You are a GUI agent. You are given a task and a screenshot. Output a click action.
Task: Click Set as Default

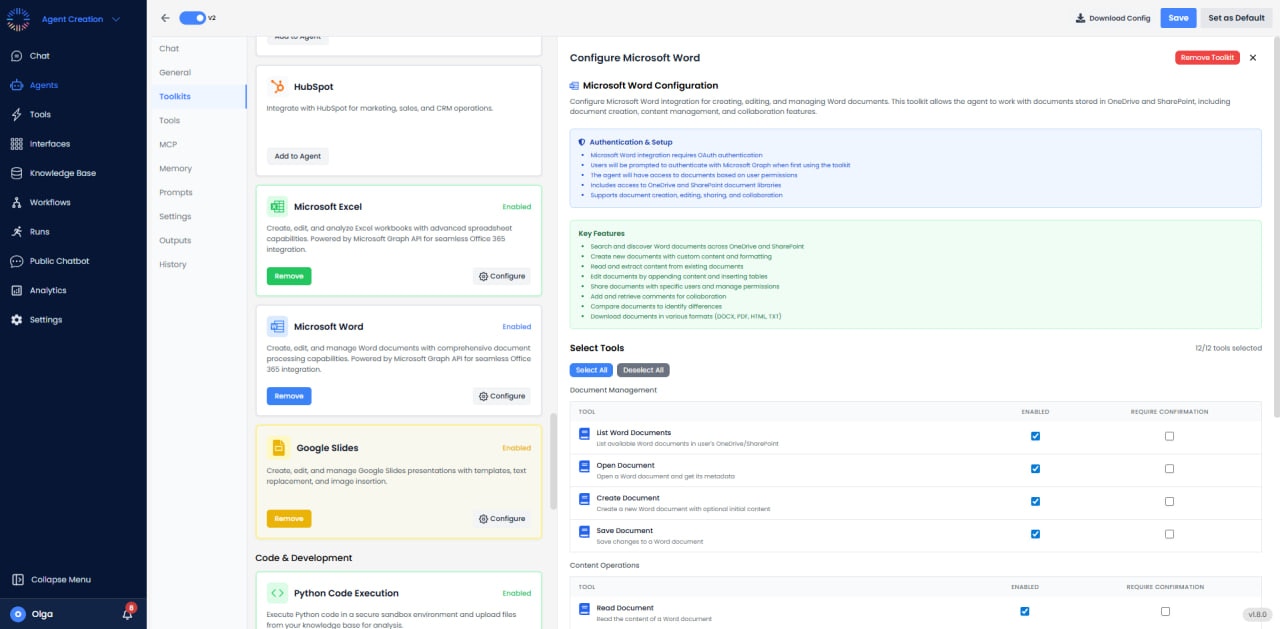tap(1236, 18)
